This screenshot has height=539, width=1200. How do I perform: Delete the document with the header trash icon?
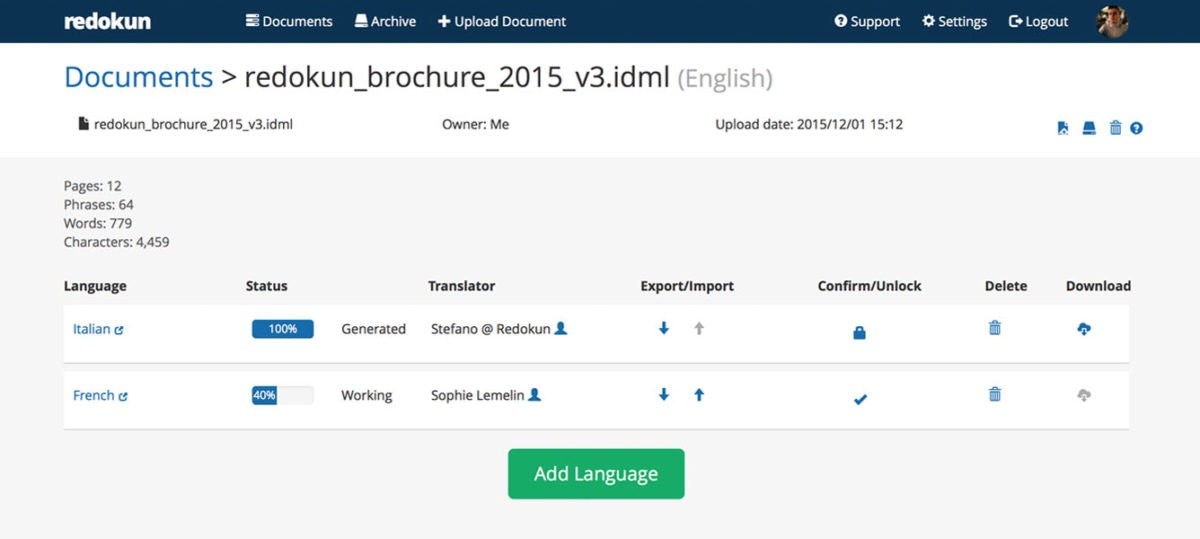point(1116,128)
